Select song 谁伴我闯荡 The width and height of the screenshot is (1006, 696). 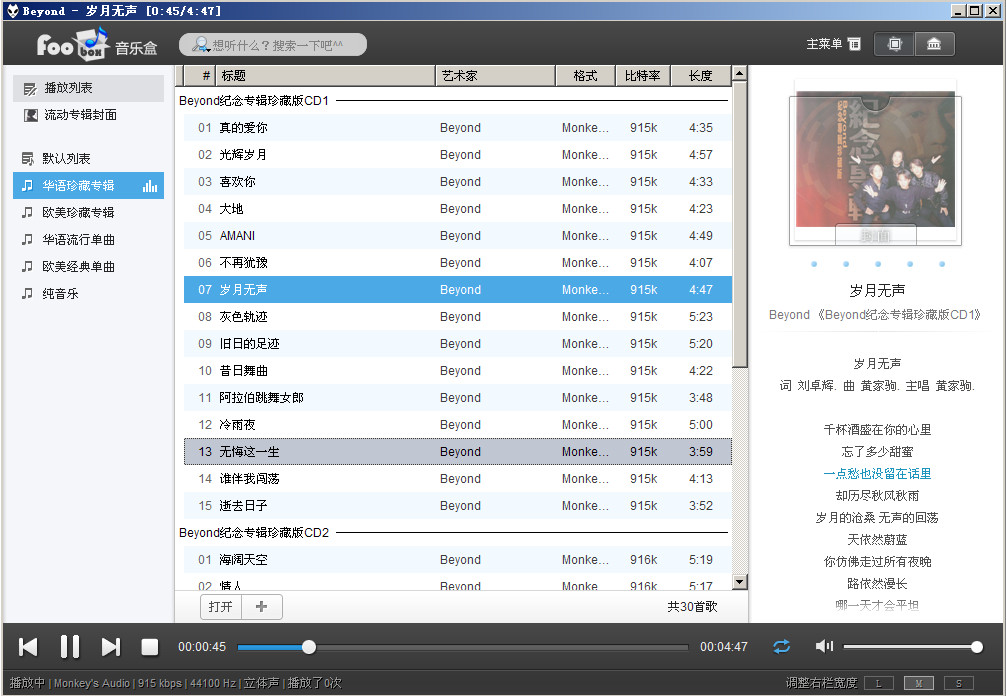[x=457, y=479]
